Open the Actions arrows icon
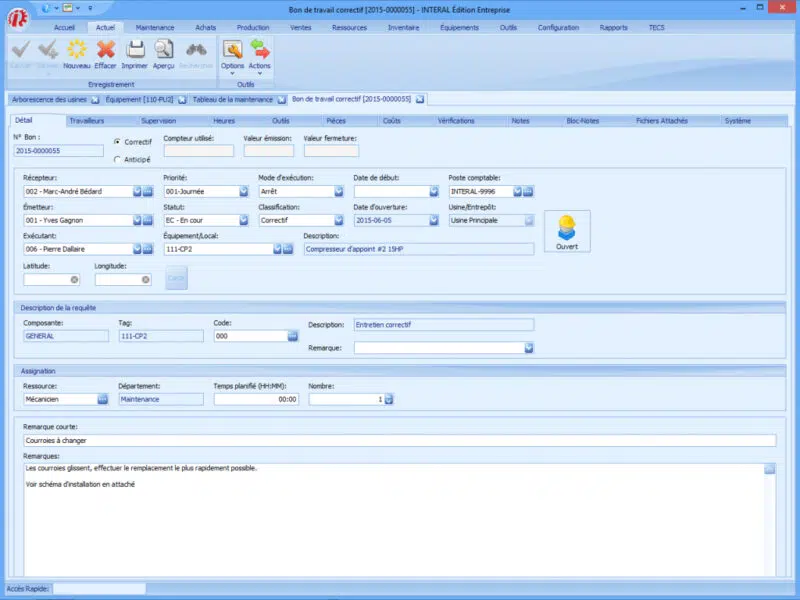Viewport: 800px width, 600px height. pyautogui.click(x=260, y=50)
